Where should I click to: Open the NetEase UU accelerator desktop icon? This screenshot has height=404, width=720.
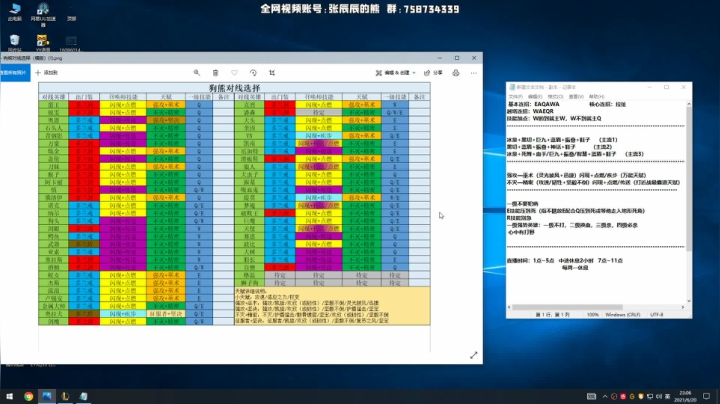click(43, 14)
